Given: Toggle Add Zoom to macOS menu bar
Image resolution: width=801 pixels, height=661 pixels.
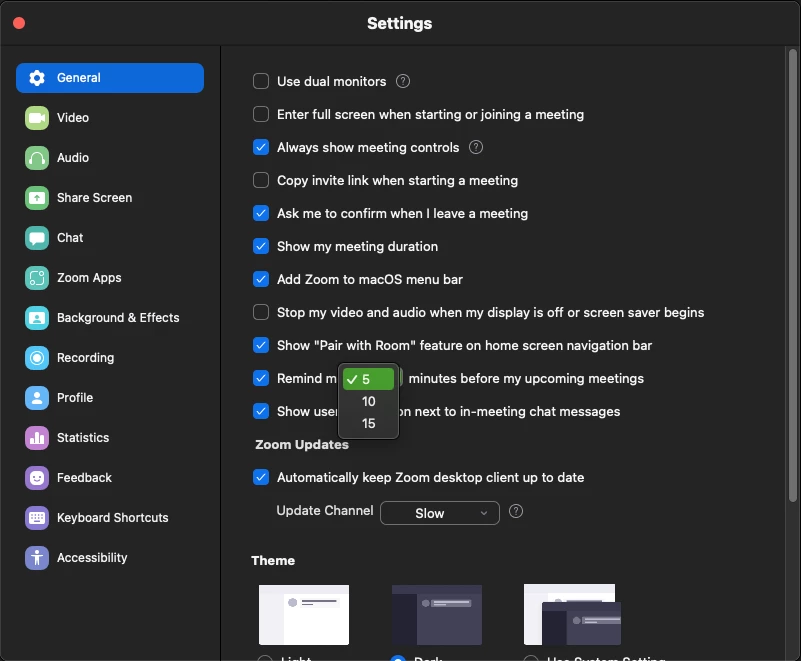Looking at the screenshot, I should [261, 279].
